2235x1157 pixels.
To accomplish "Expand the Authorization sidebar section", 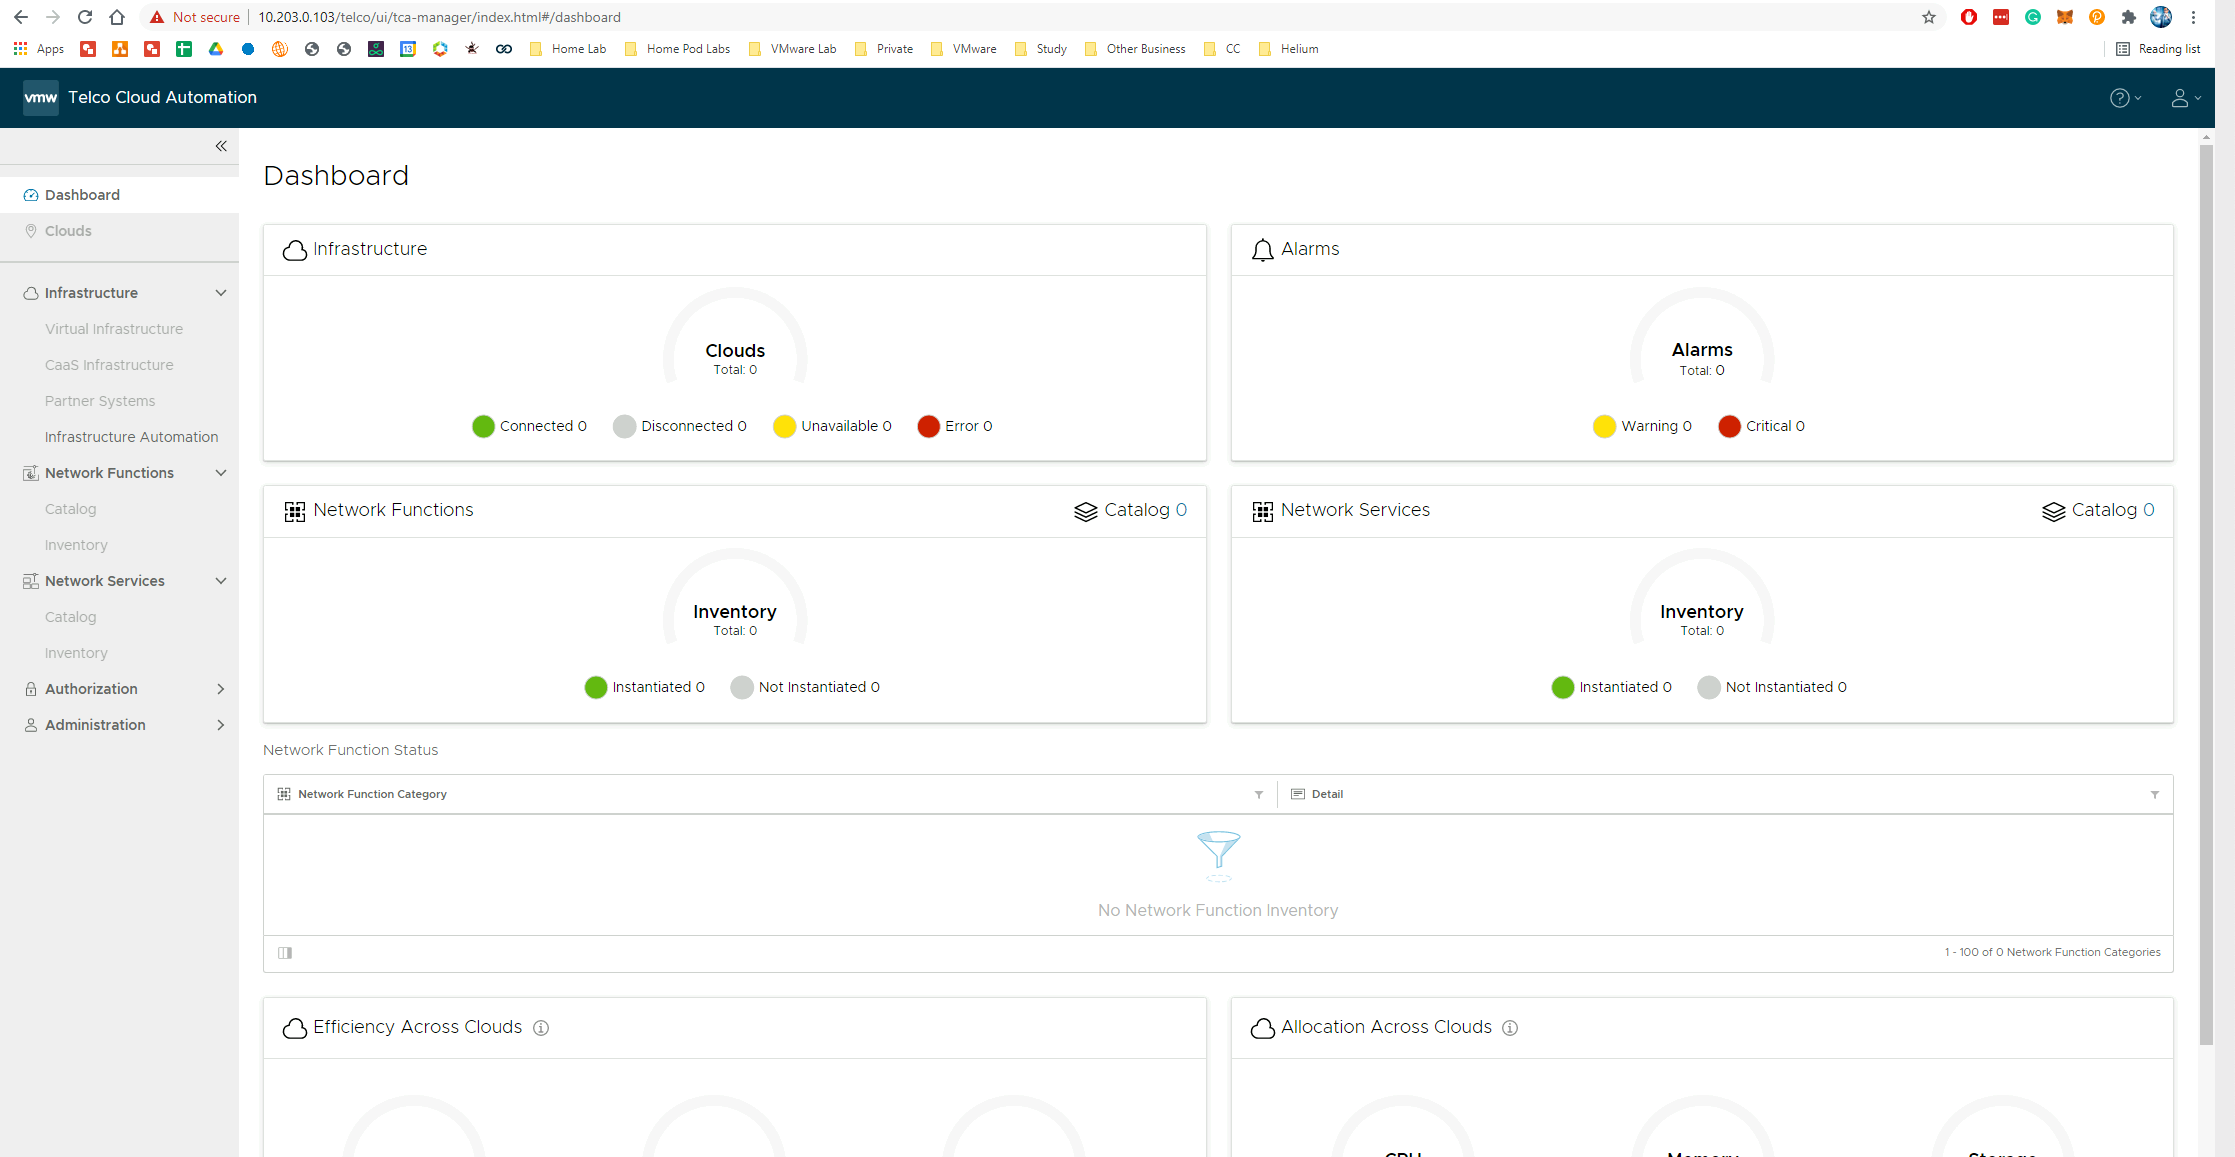I will [221, 689].
